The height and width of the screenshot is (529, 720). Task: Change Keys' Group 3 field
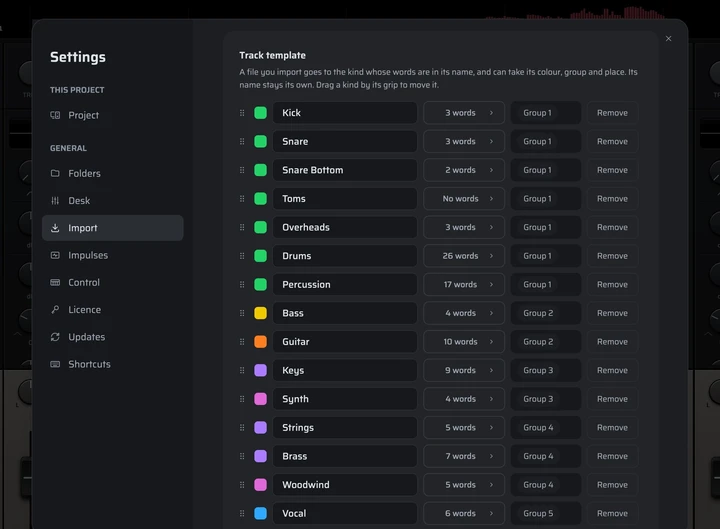coord(546,371)
